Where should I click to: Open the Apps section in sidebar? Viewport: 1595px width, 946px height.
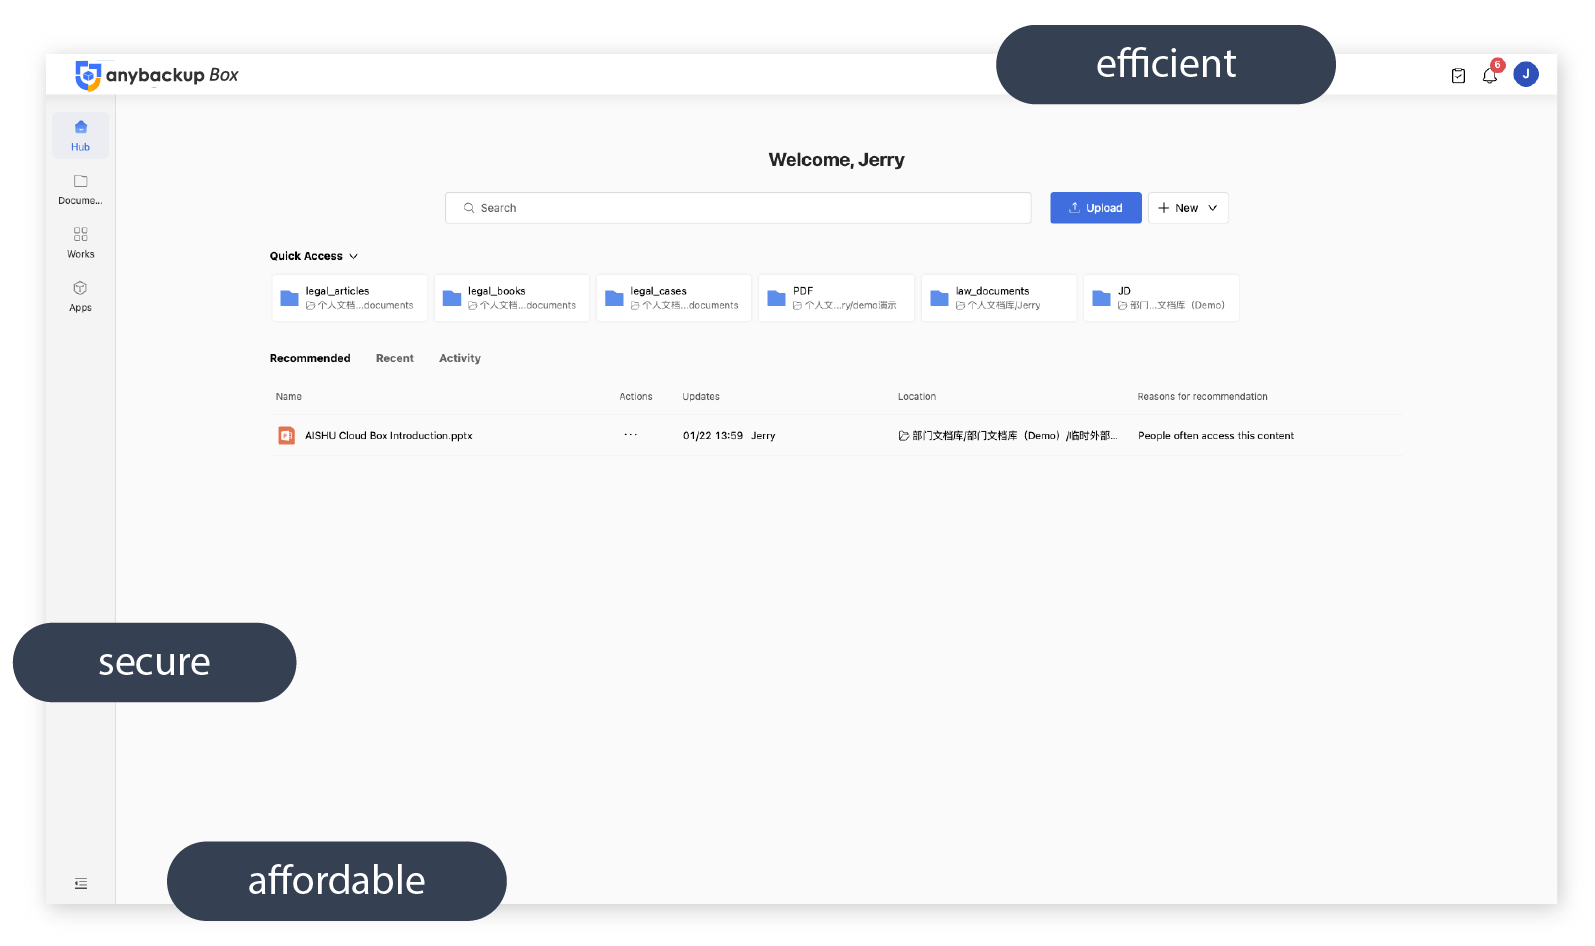[80, 296]
